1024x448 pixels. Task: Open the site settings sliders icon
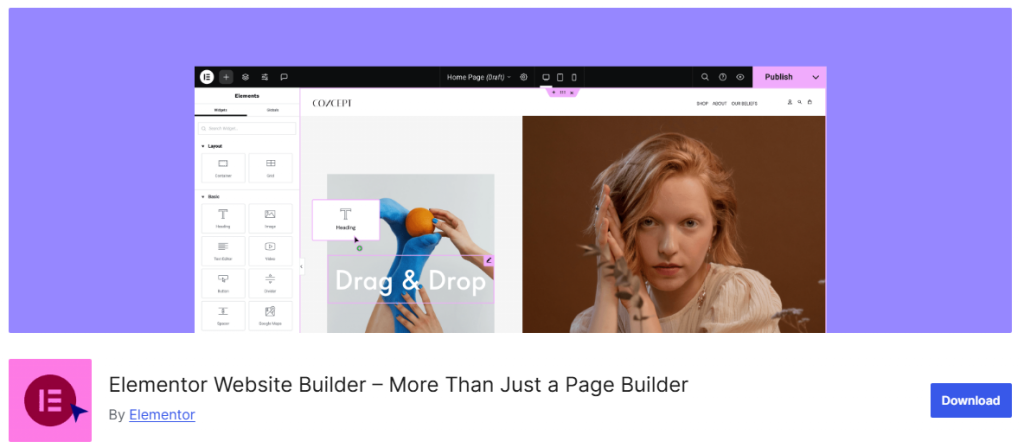[264, 77]
